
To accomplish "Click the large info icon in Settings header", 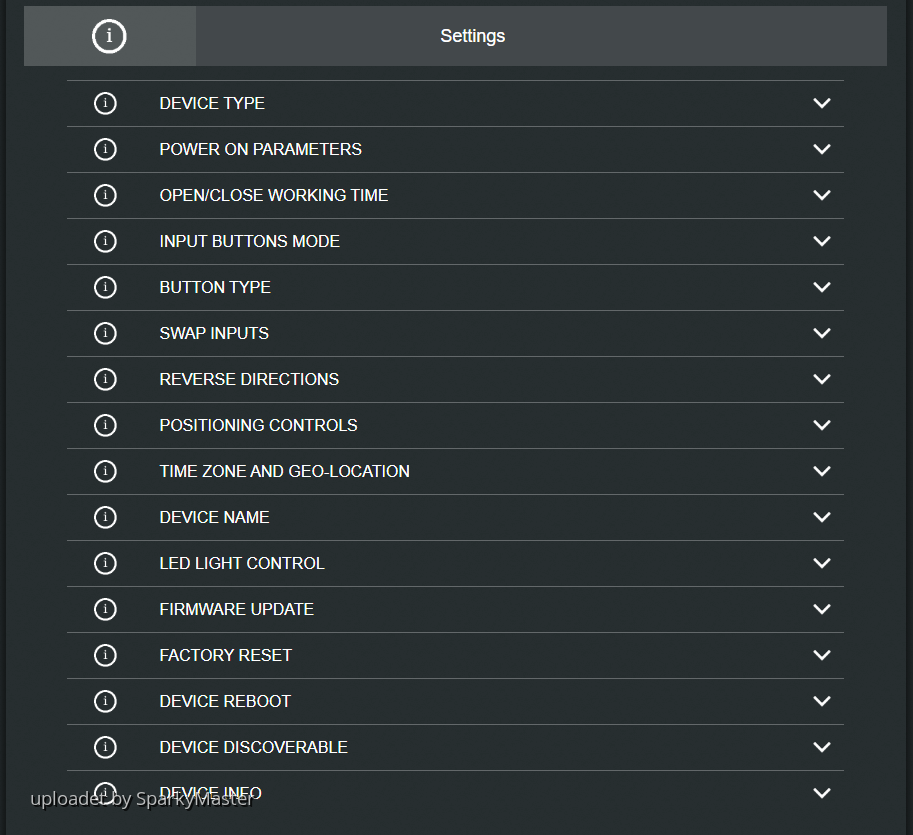I will tap(109, 36).
